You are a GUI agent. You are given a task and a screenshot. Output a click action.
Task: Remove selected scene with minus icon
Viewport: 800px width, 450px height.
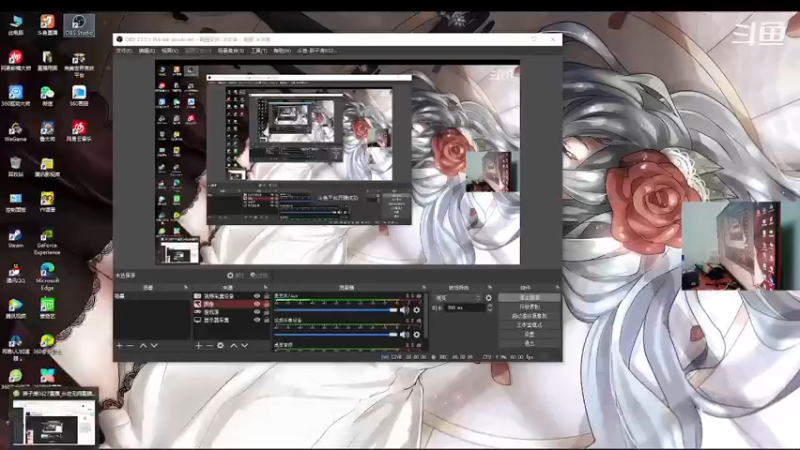(130, 345)
